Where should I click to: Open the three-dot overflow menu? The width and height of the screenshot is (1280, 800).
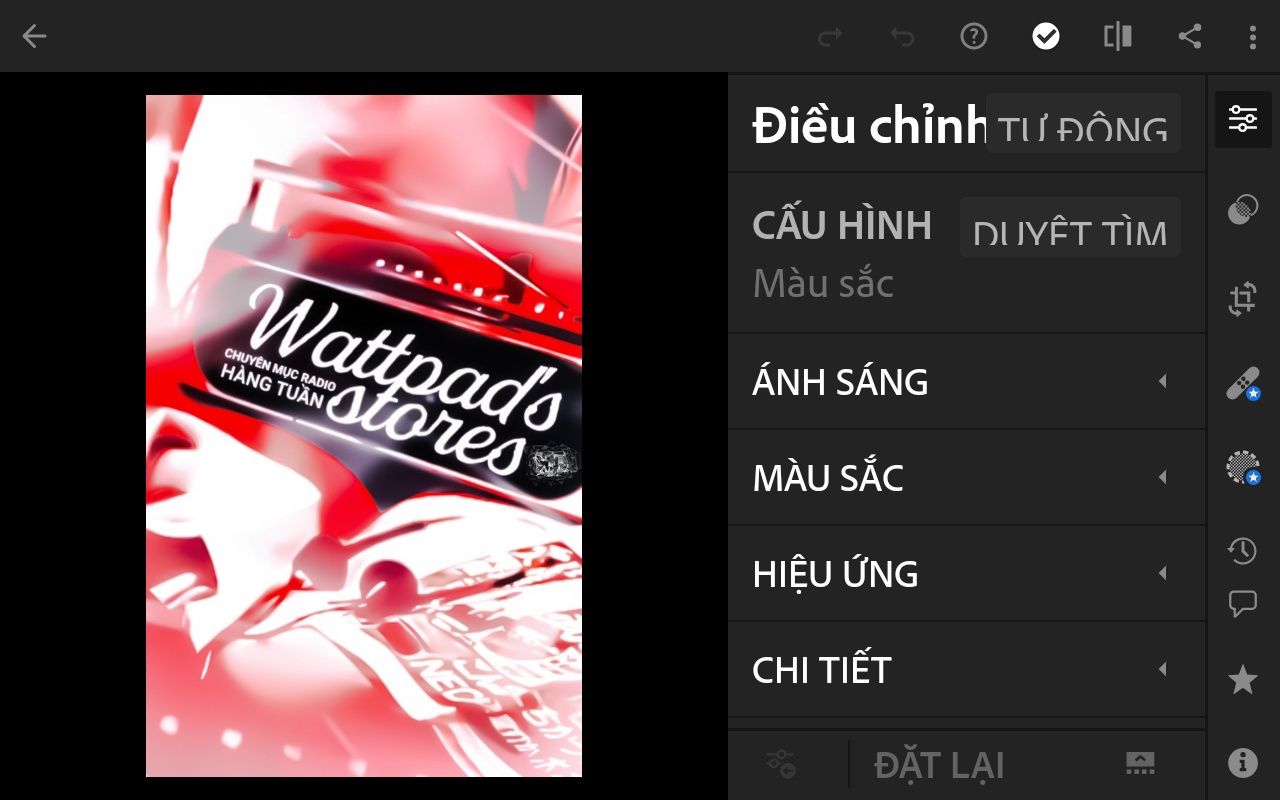tap(1252, 37)
